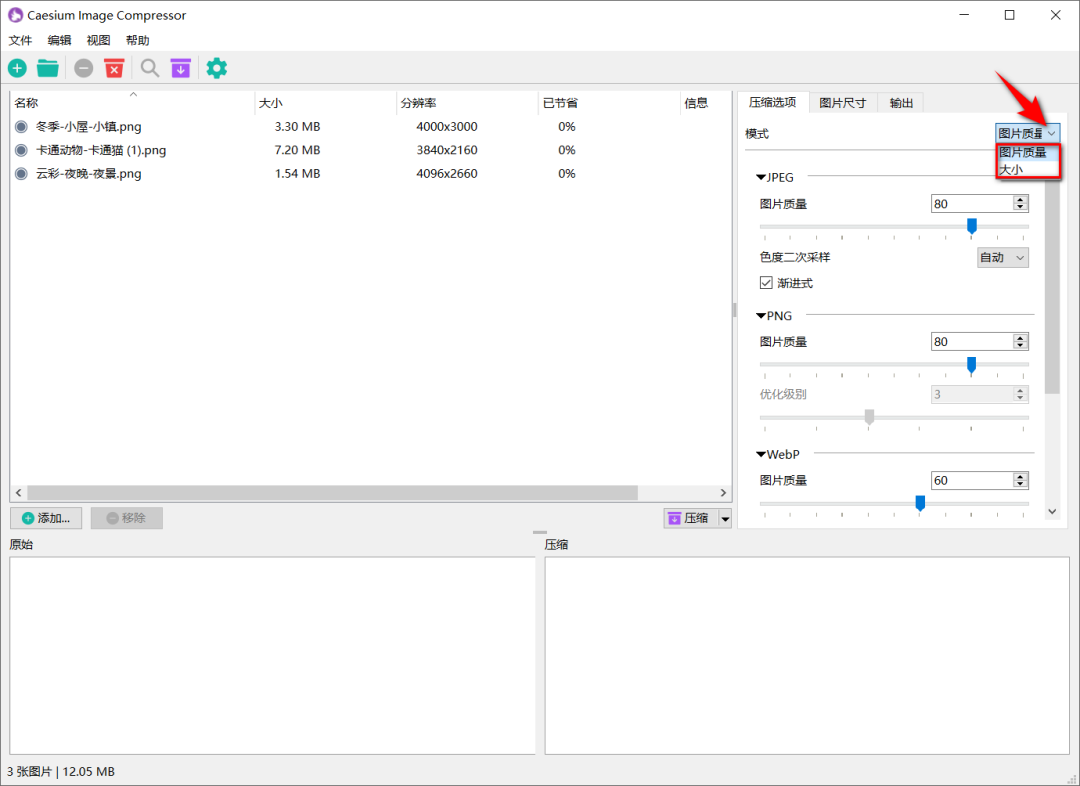Choose 大小 option in mode dropdown list

(x=1027, y=169)
